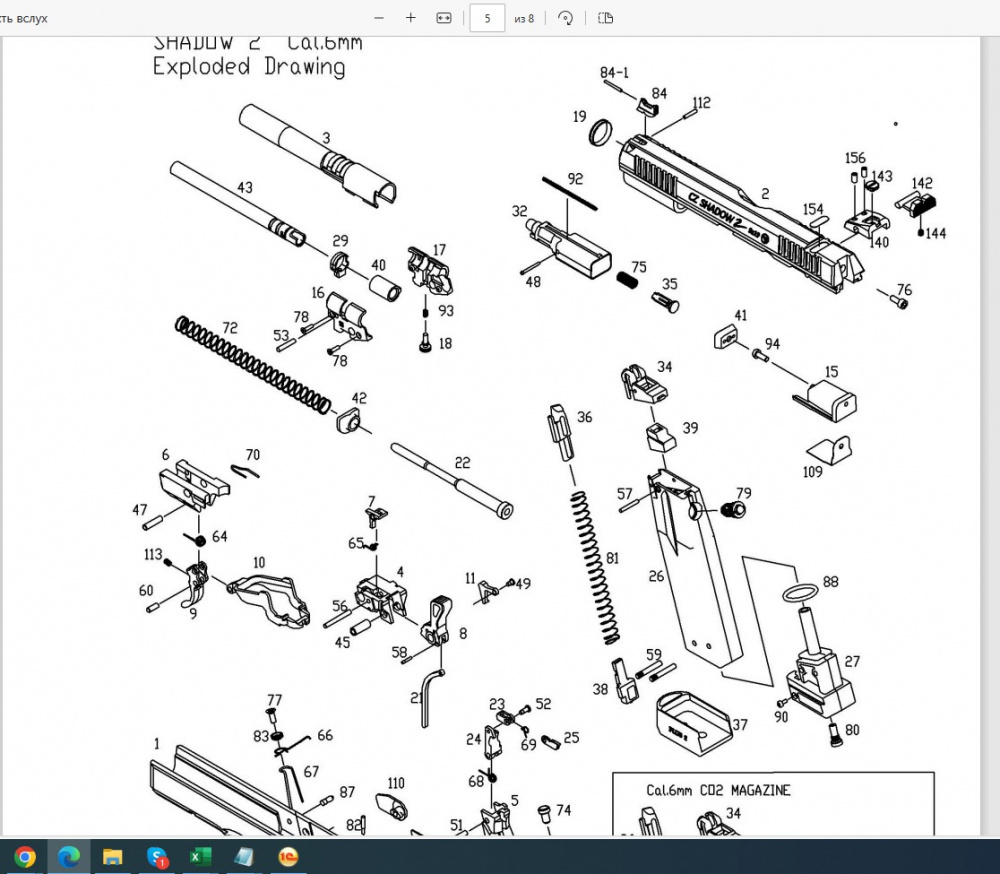Click the Cal.6mm CO2 MAGAZINE box heading
1000x874 pixels.
pyautogui.click(x=718, y=790)
